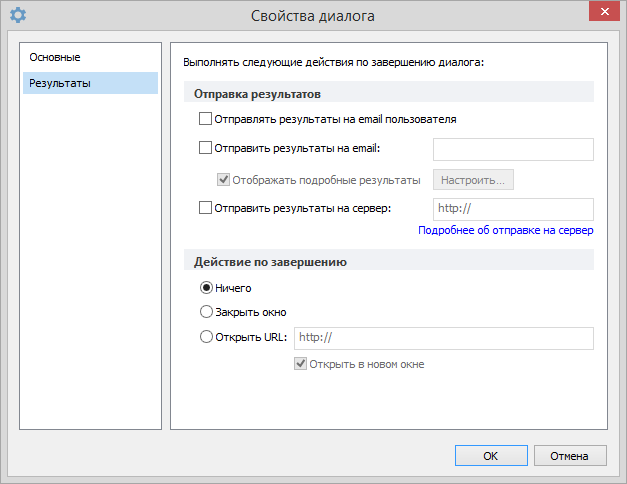
Task: Click the Открыть URL address field
Action: 444,338
